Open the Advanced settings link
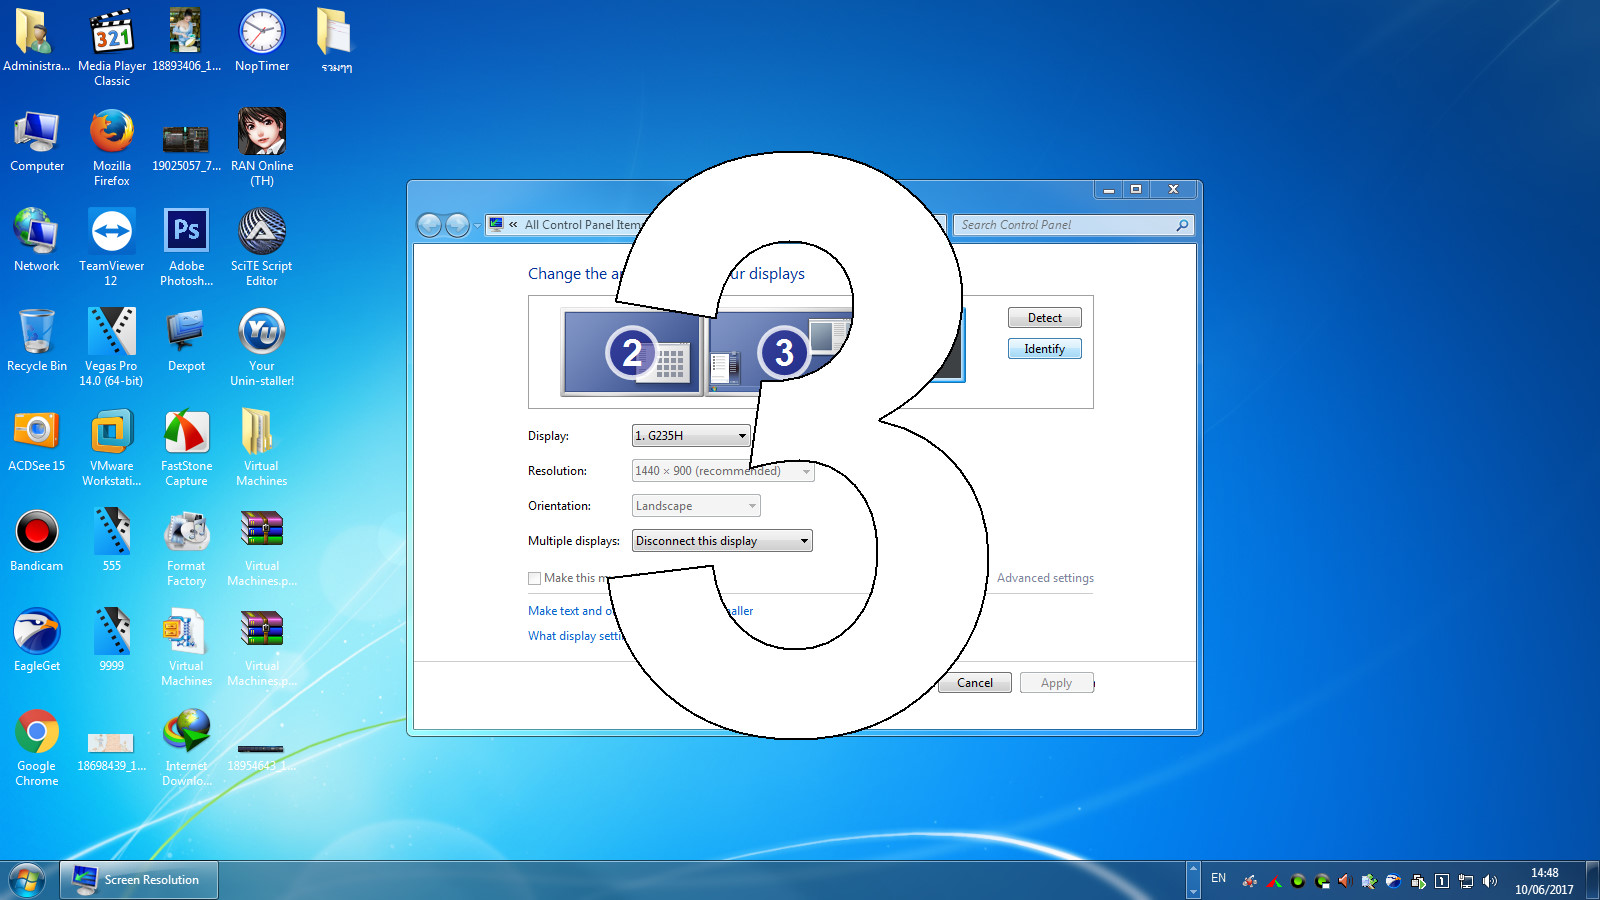Image resolution: width=1600 pixels, height=900 pixels. click(1045, 578)
